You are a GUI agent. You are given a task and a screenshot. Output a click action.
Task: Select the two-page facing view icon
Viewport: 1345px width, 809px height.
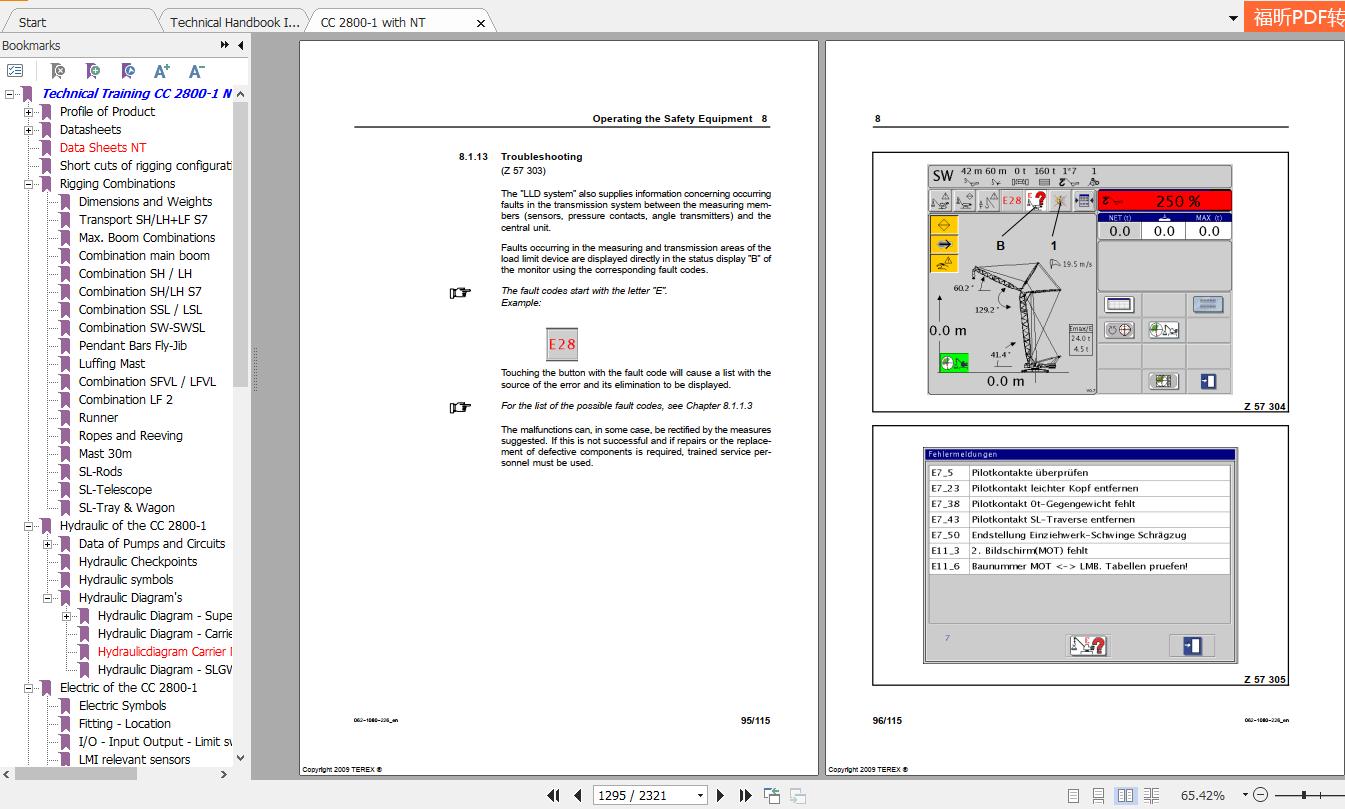click(1125, 795)
